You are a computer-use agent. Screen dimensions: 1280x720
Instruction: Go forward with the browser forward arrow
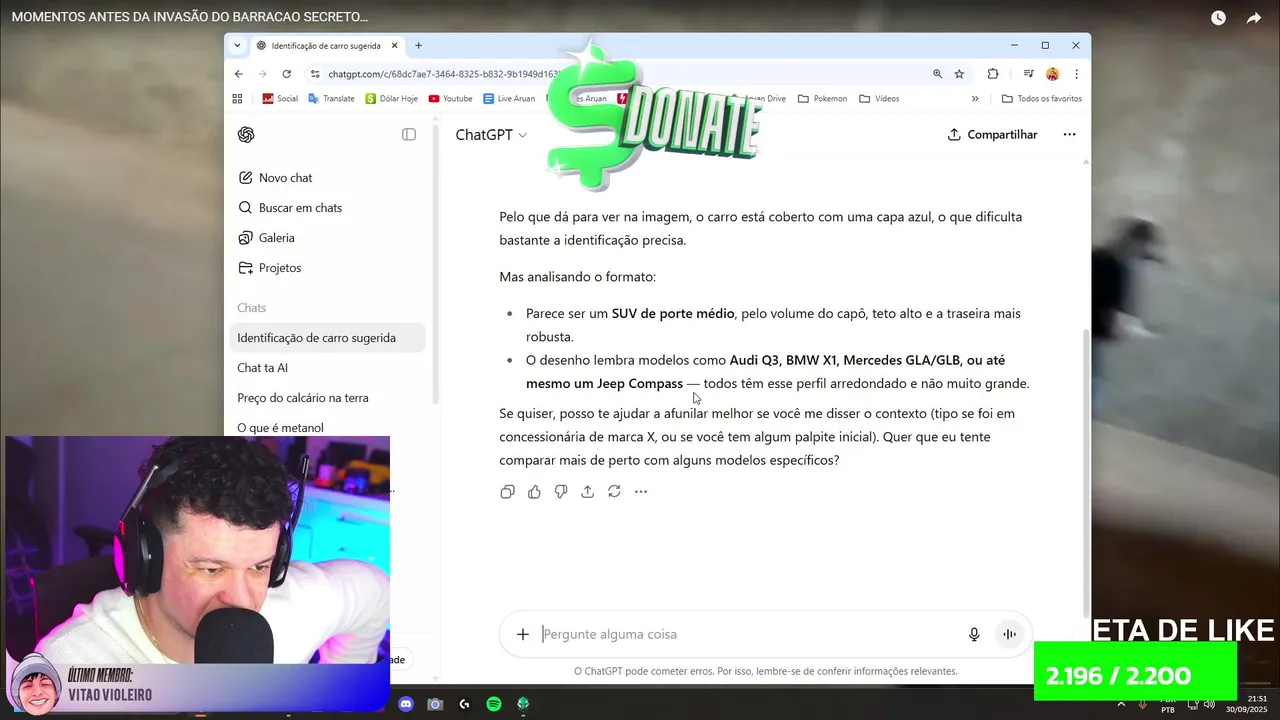point(262,74)
